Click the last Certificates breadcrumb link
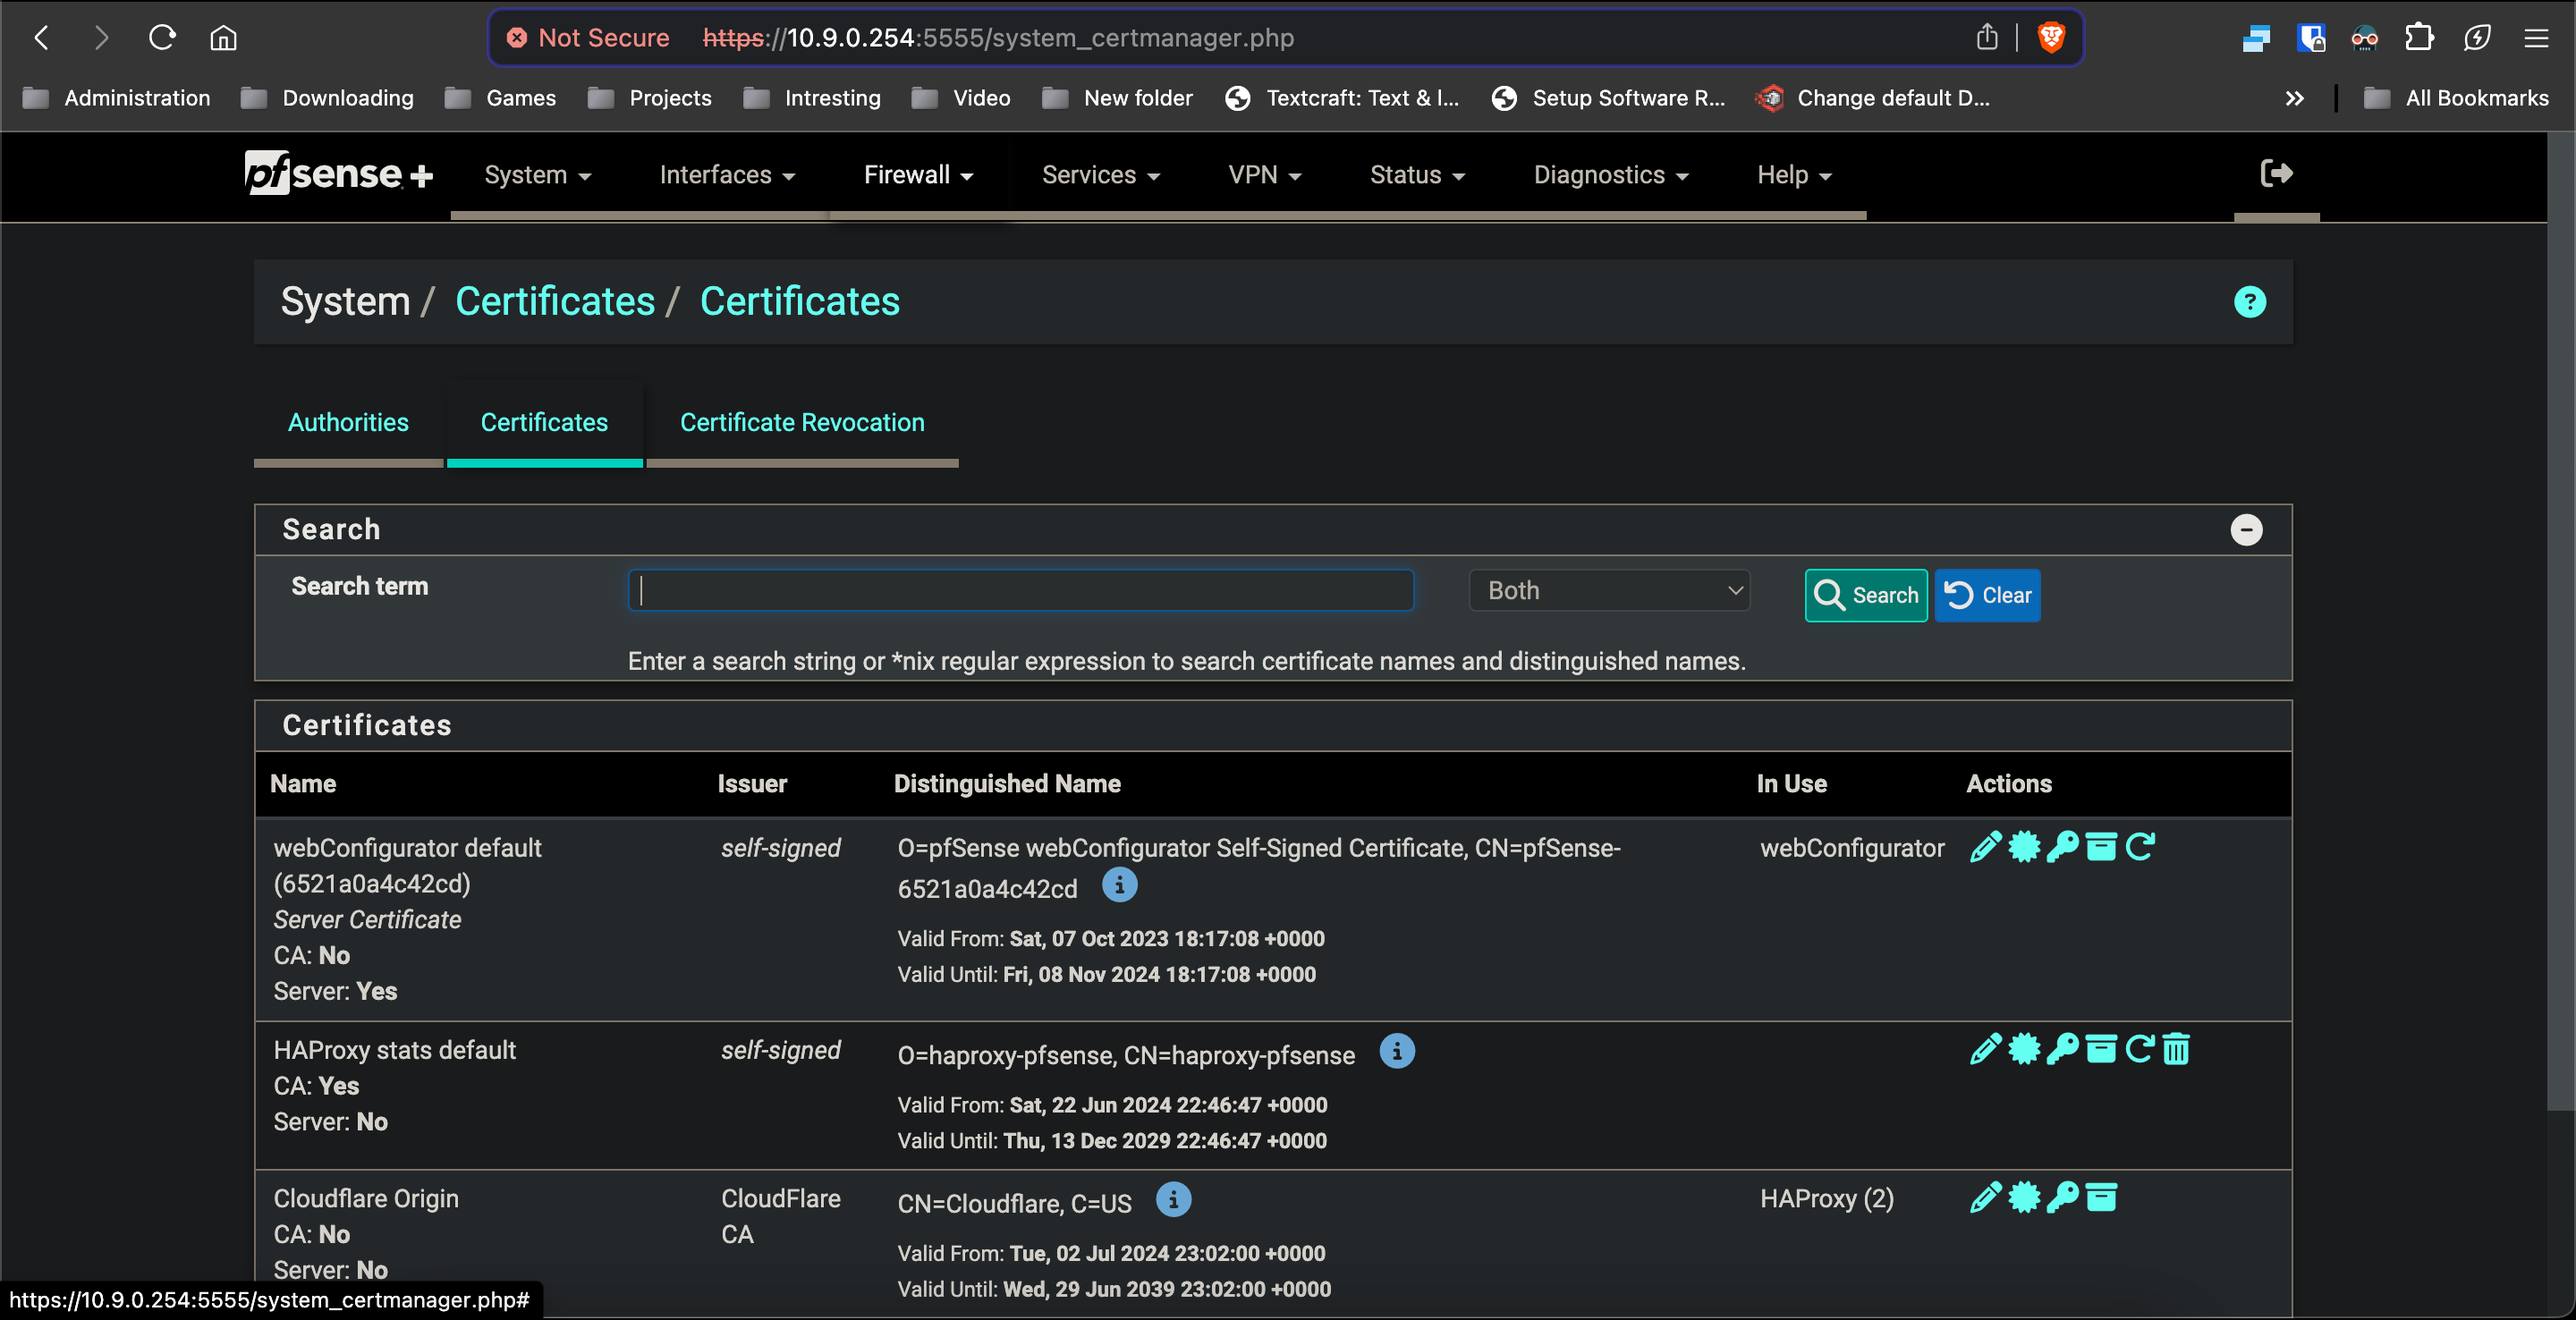The width and height of the screenshot is (2576, 1320). click(x=799, y=302)
